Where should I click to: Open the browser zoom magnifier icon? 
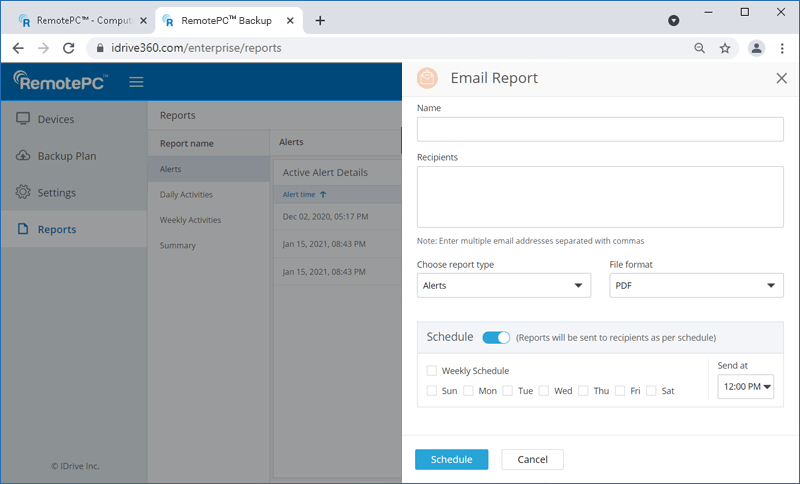[x=699, y=48]
